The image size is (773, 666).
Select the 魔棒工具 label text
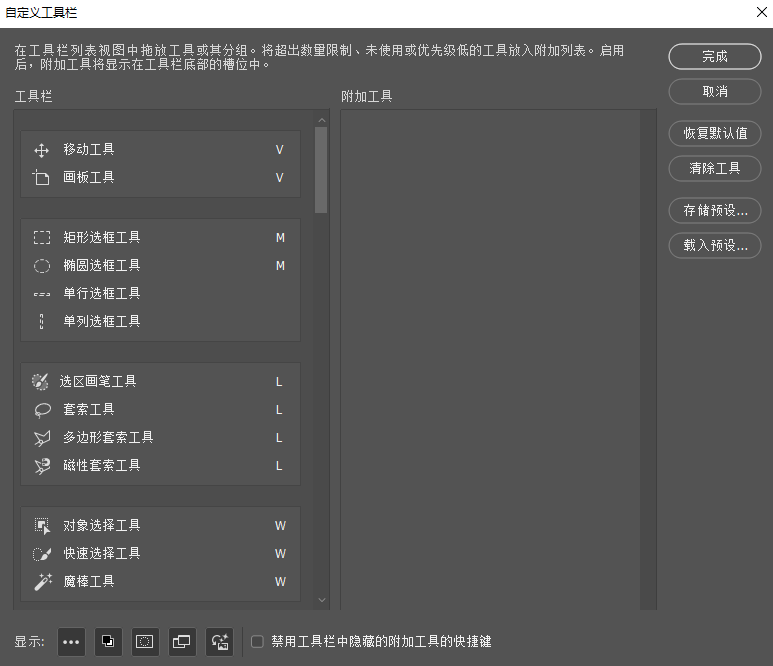click(x=89, y=582)
